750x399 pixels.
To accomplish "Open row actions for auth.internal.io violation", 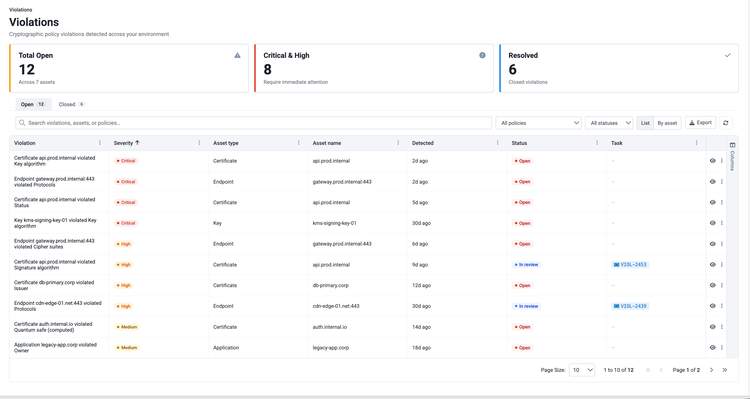I will (722, 327).
